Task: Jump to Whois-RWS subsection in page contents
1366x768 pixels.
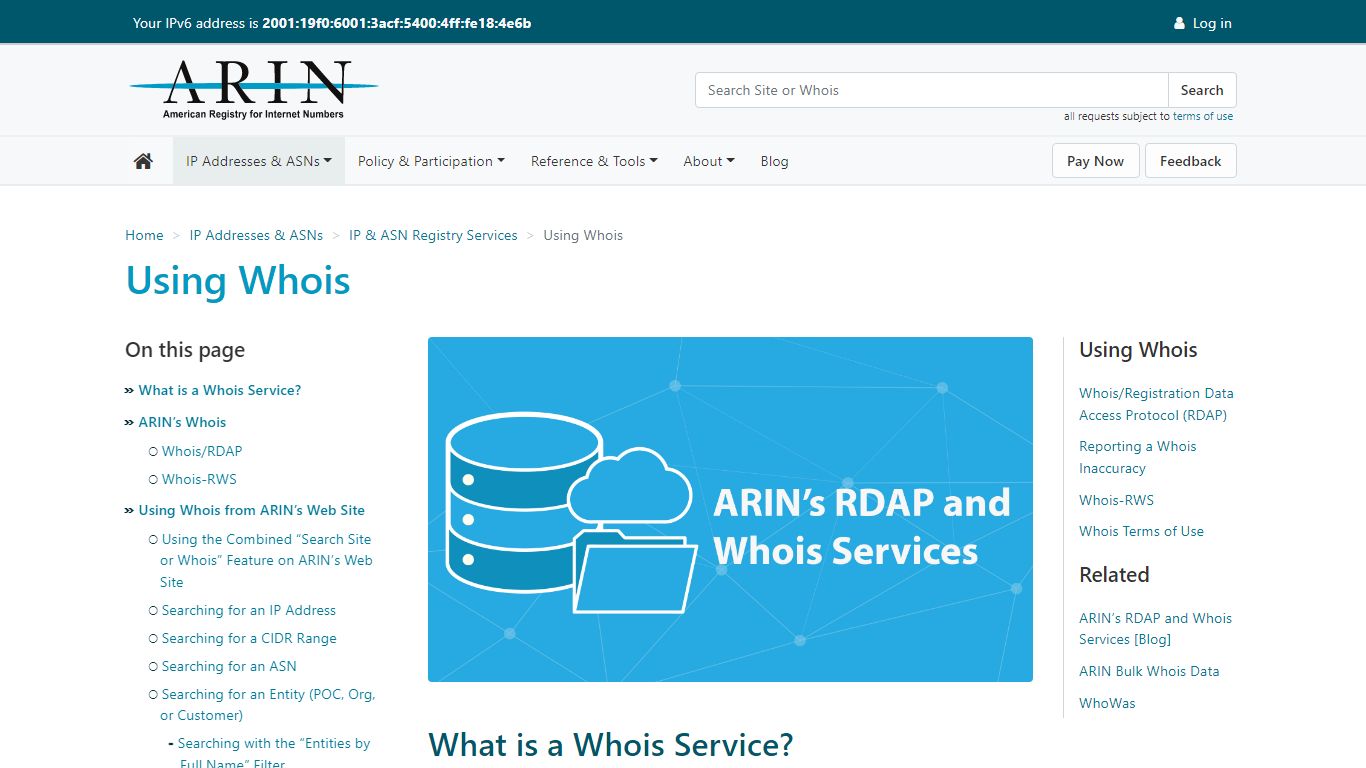Action: tap(199, 479)
